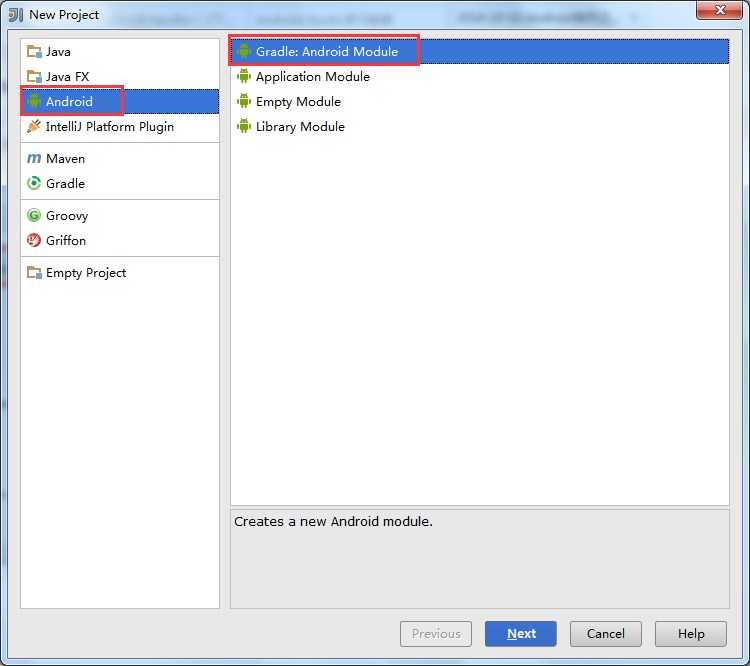Select Gradle: Android Module template
This screenshot has height=666, width=750.
[x=480, y=51]
